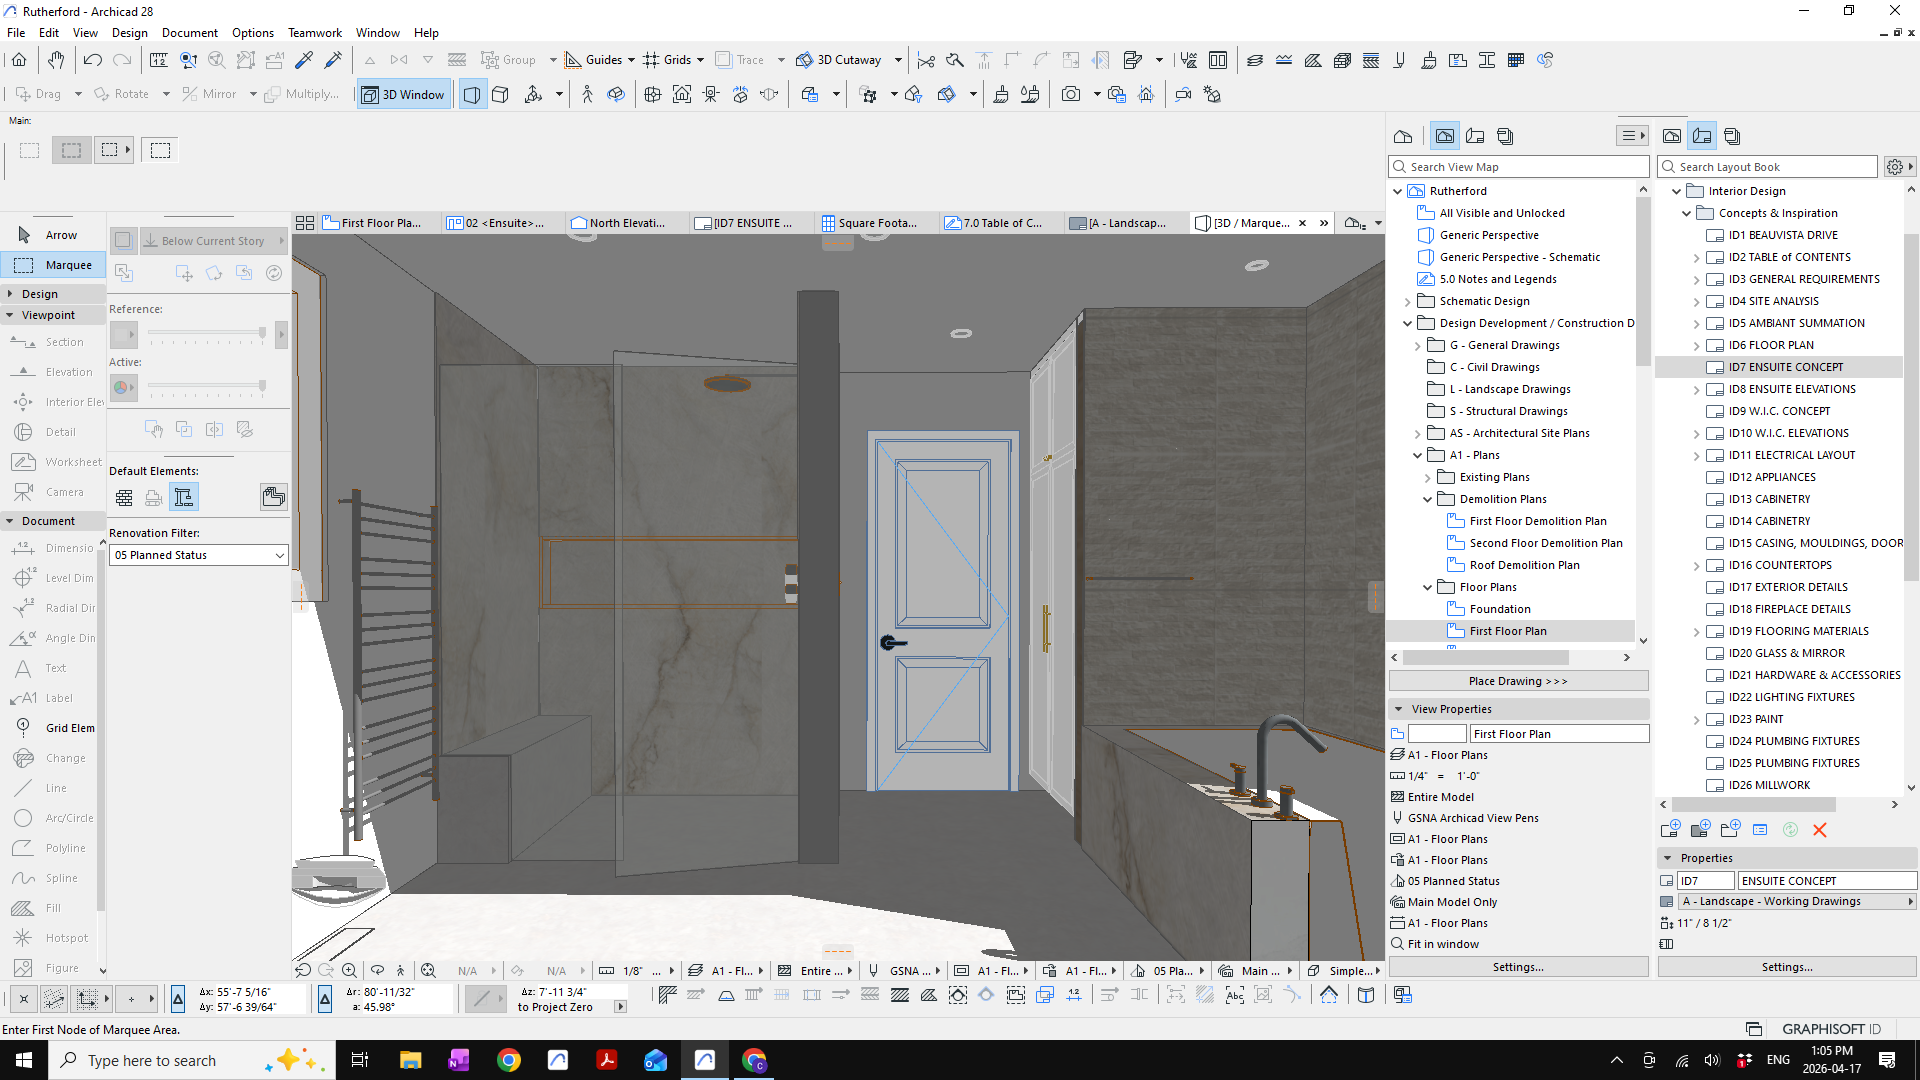This screenshot has width=1920, height=1080.
Task: Click the Undo icon in toolbar
Action: click(x=92, y=60)
